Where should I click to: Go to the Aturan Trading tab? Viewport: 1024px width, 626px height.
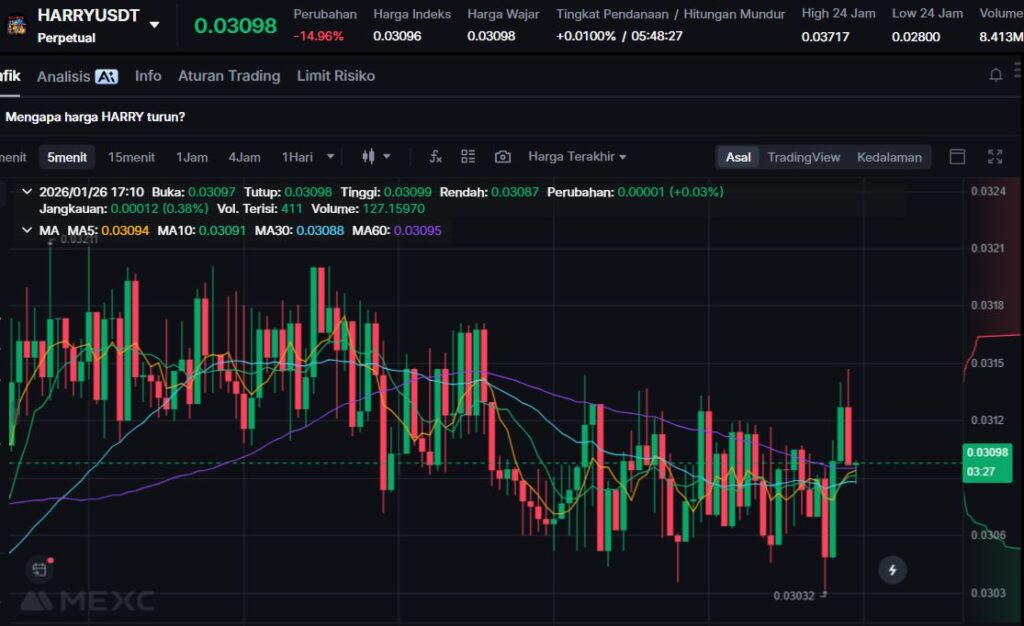click(229, 76)
